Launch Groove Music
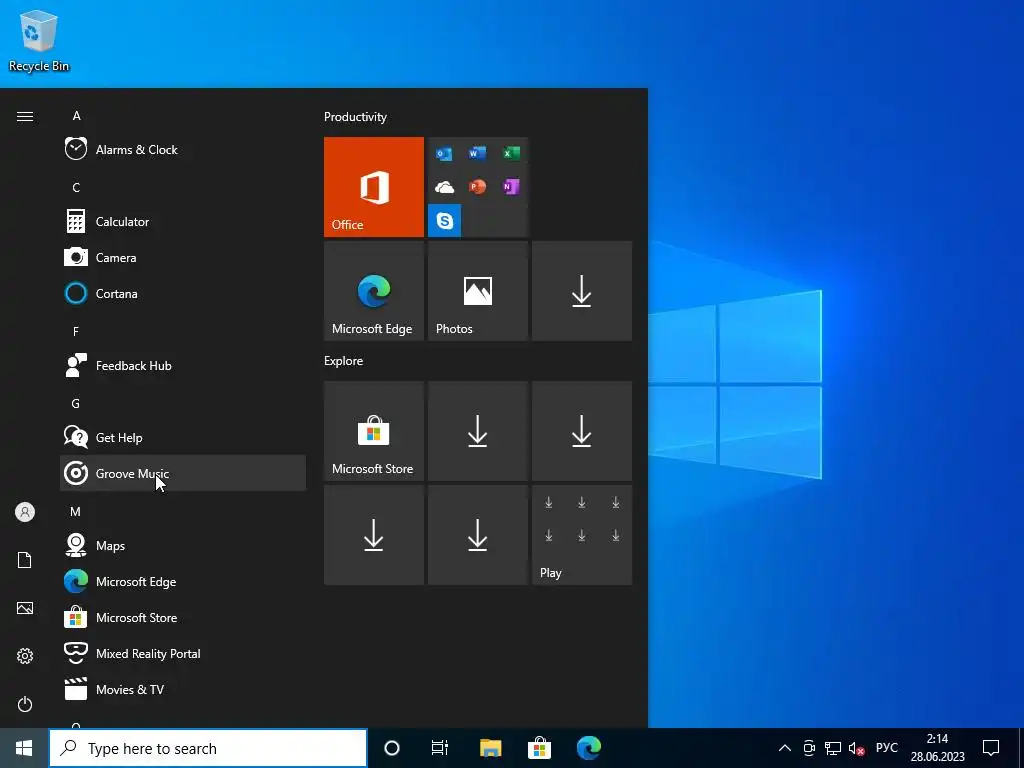 [183, 473]
